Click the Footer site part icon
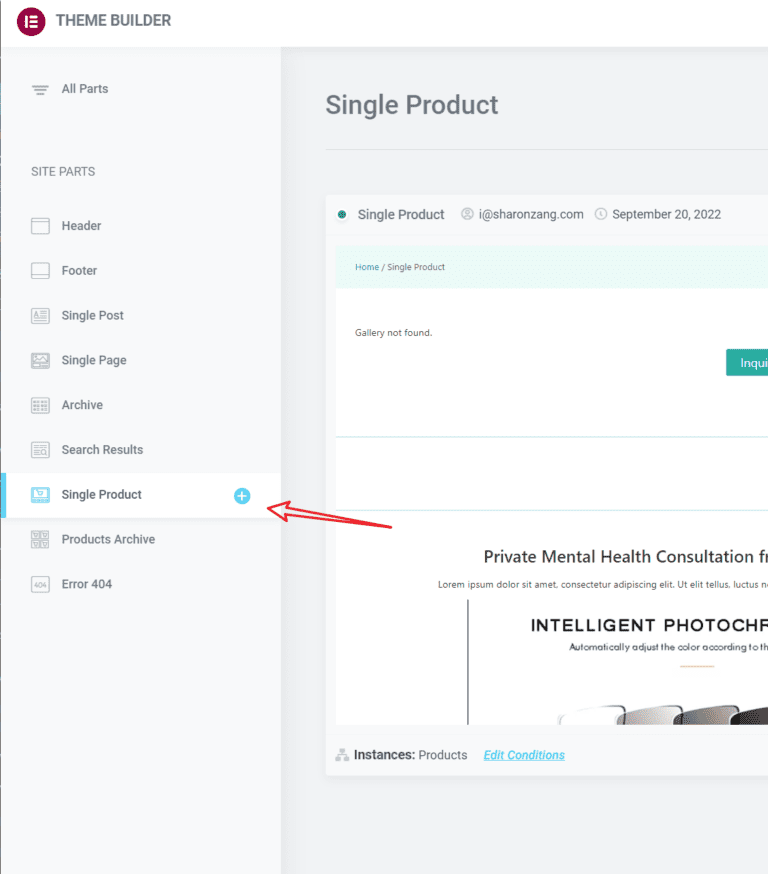Image resolution: width=768 pixels, height=874 pixels. click(x=40, y=271)
